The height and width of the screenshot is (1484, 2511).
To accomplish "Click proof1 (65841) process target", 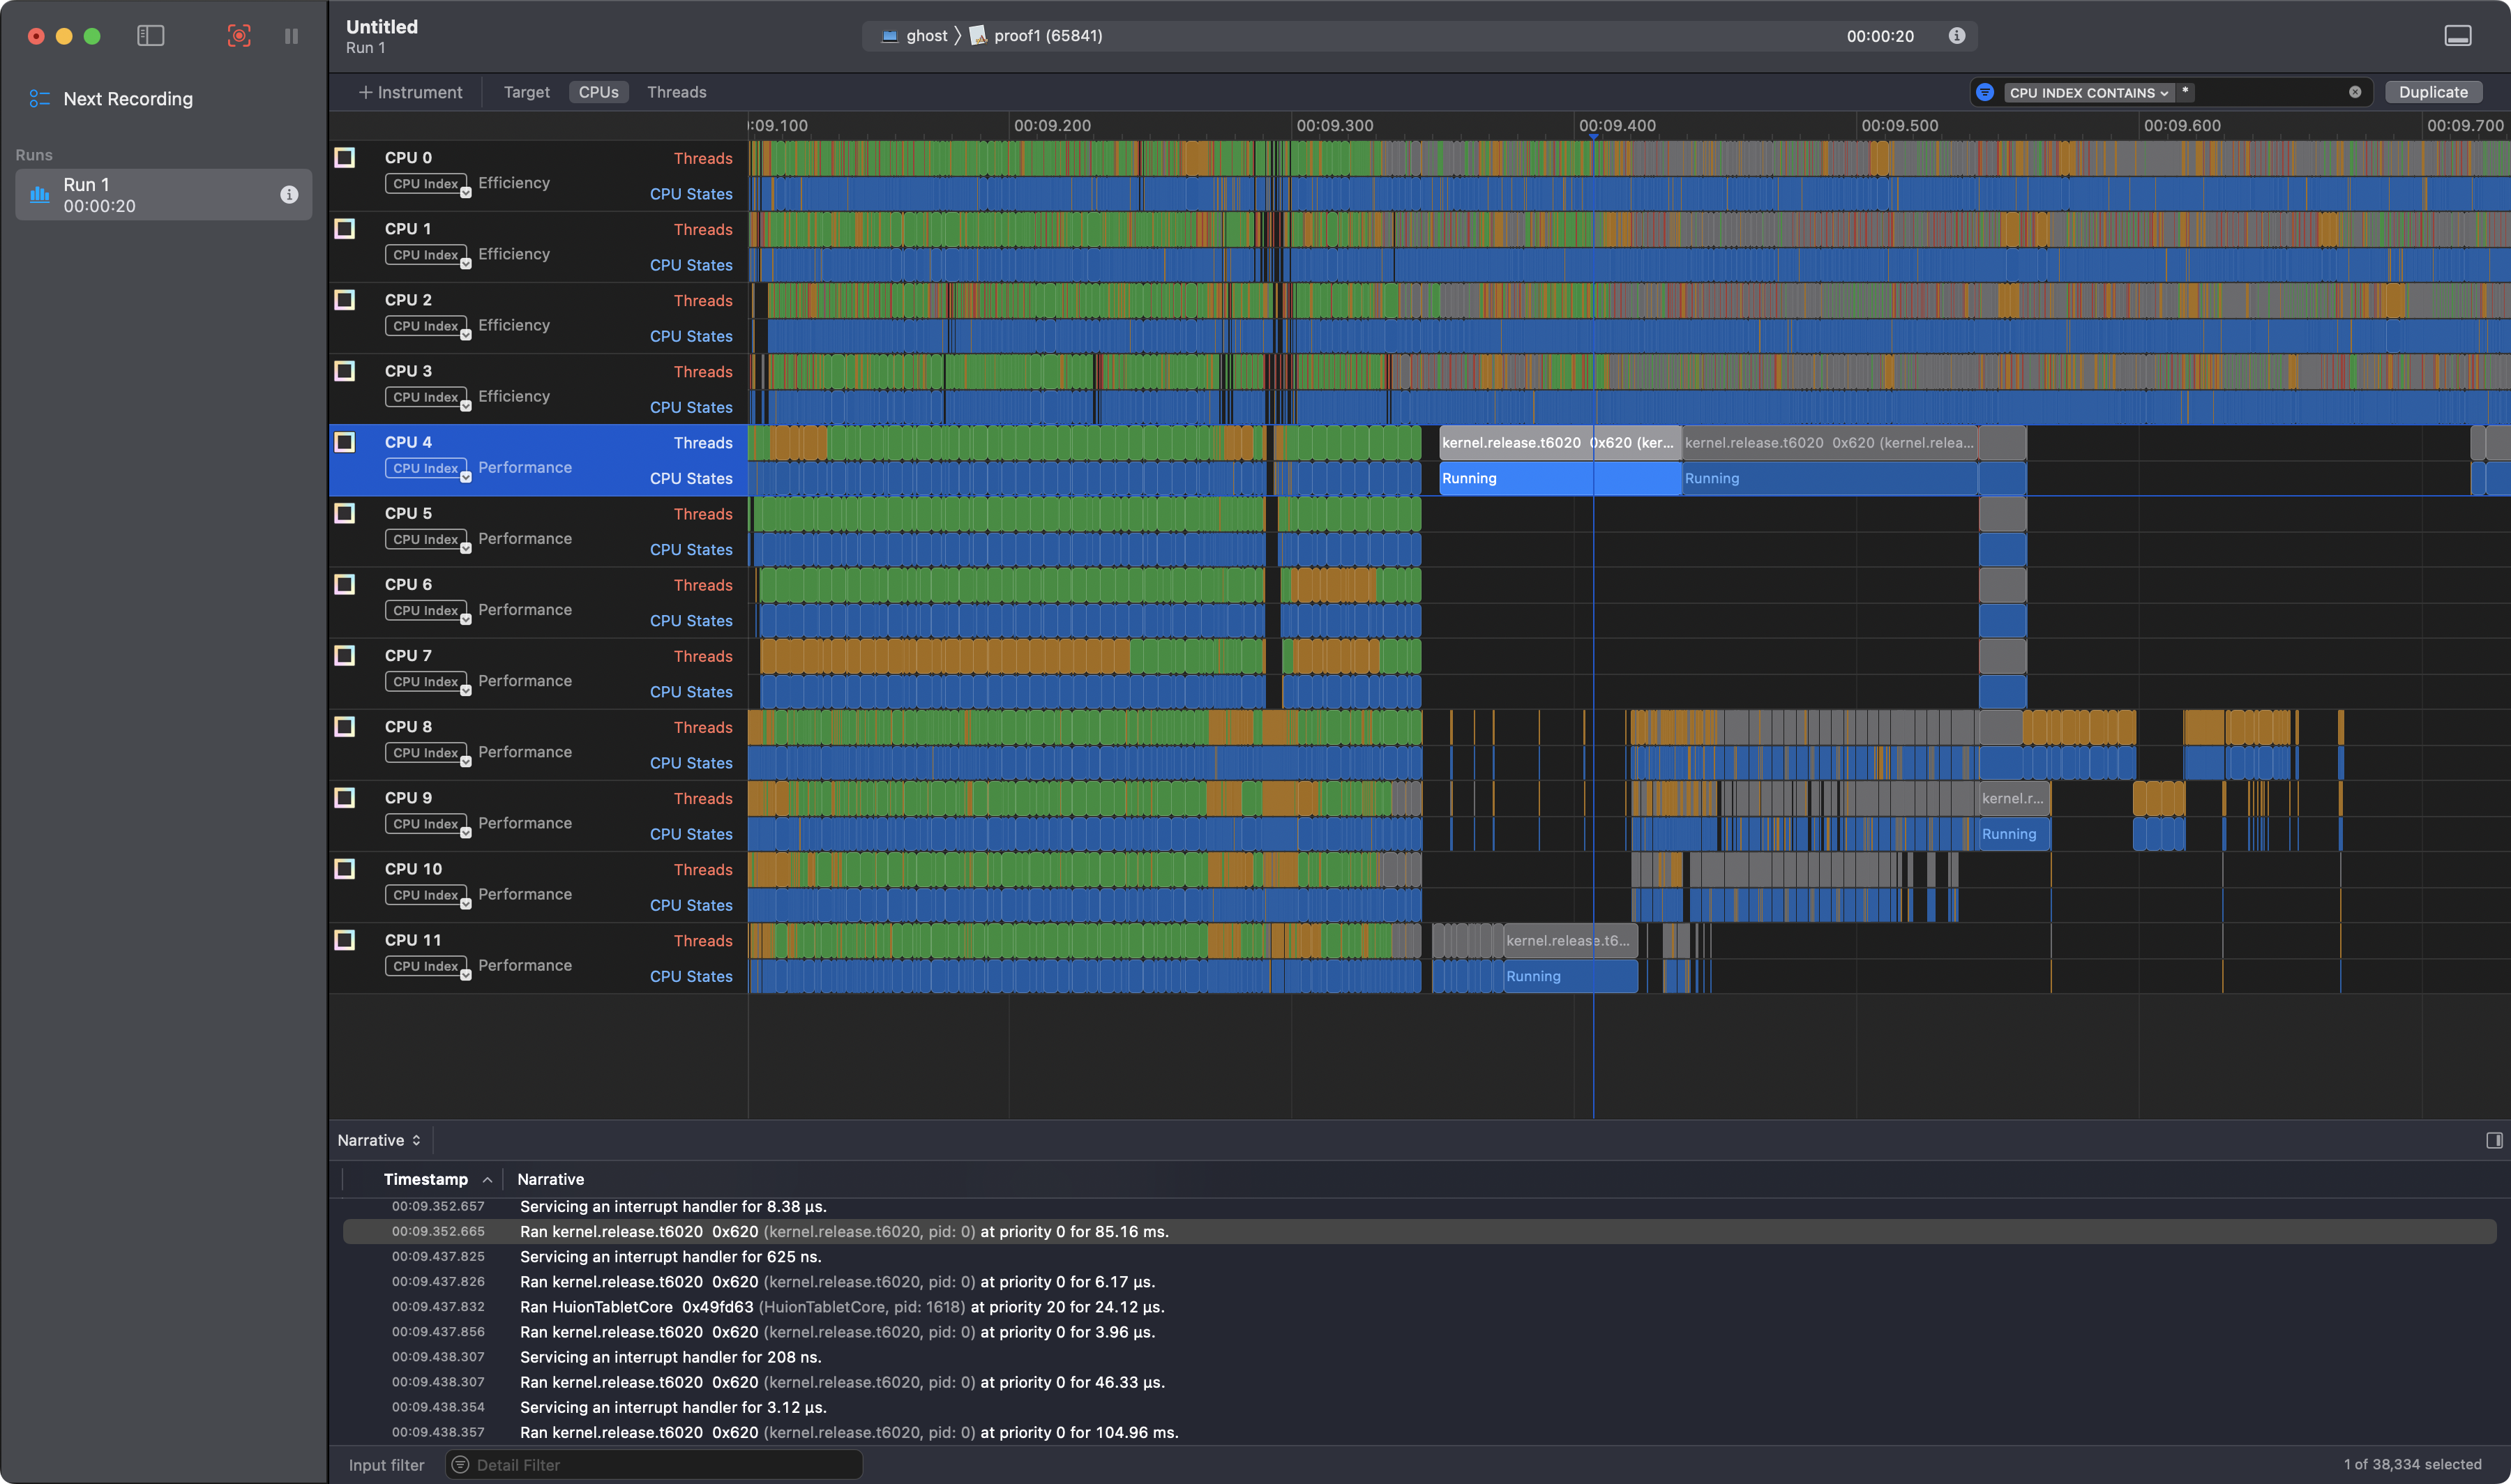I will coord(1036,36).
